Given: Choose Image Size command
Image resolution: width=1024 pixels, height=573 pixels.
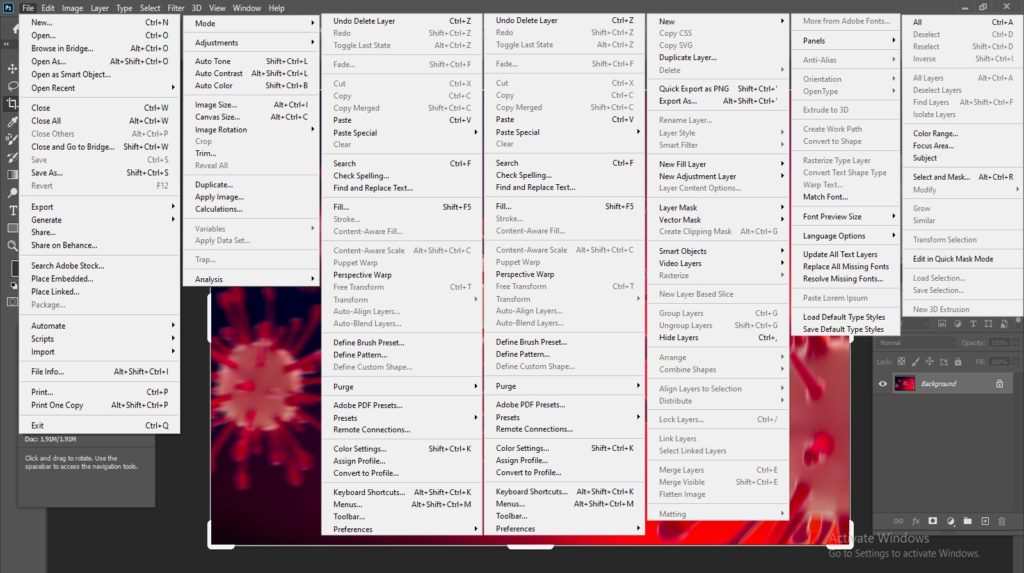Looking at the screenshot, I should [x=251, y=105].
